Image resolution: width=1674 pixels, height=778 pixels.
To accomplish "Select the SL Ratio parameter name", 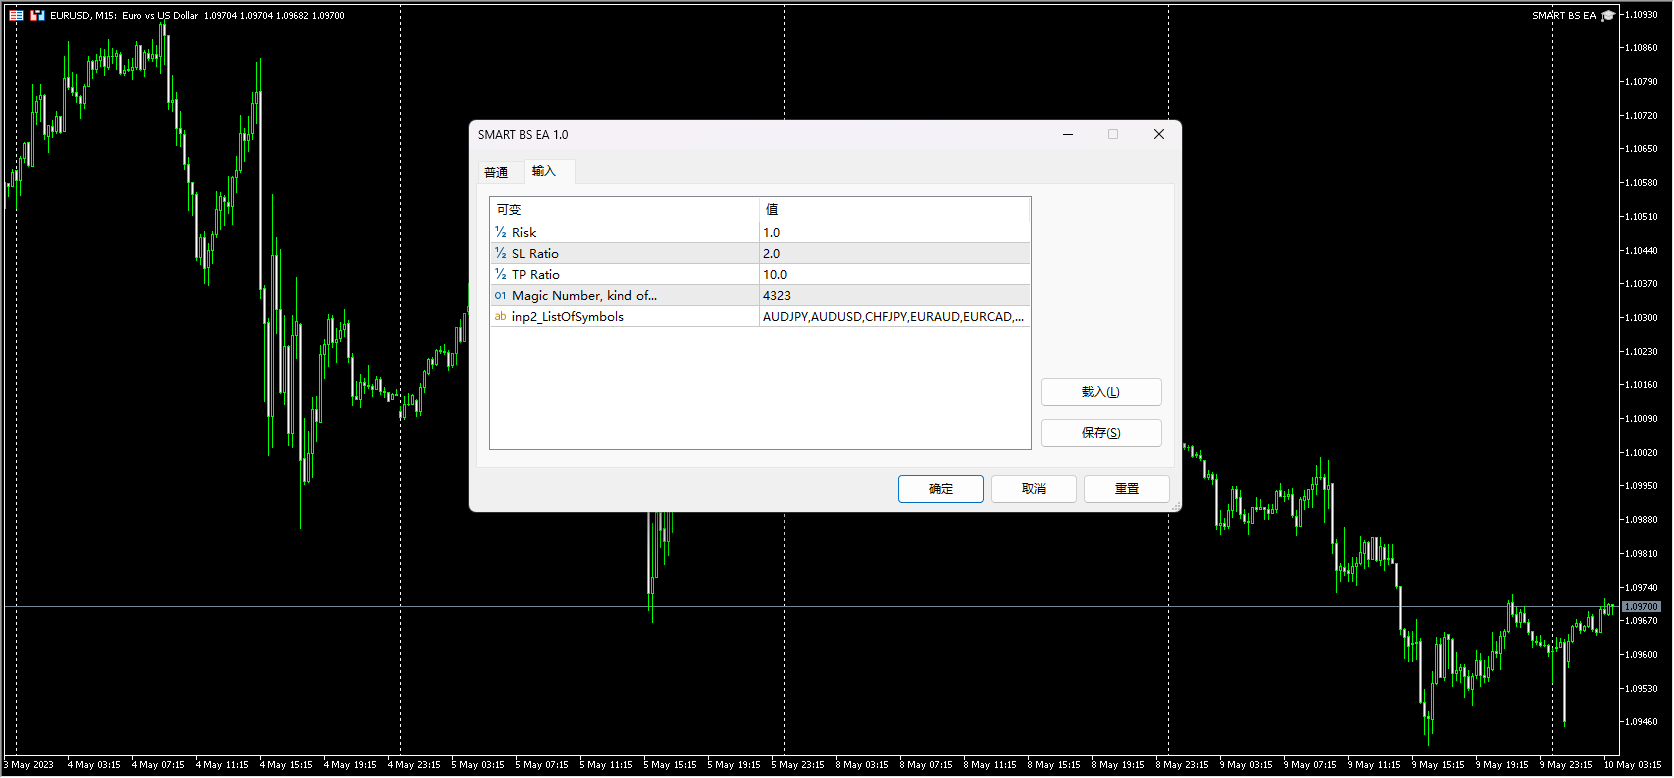I will point(535,253).
